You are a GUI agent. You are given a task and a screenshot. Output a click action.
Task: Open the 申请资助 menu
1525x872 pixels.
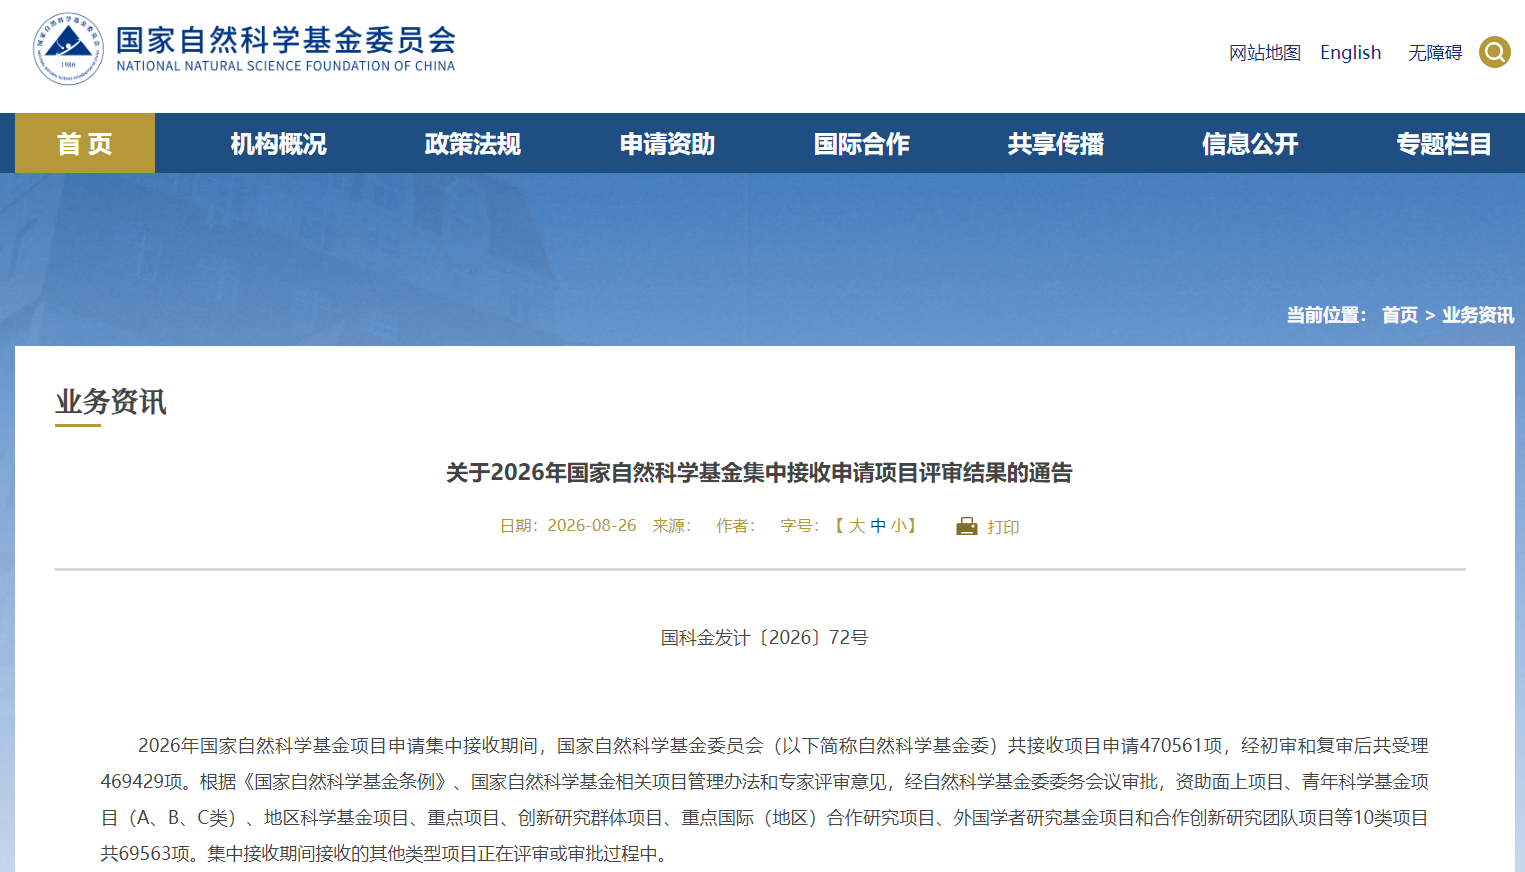click(667, 143)
